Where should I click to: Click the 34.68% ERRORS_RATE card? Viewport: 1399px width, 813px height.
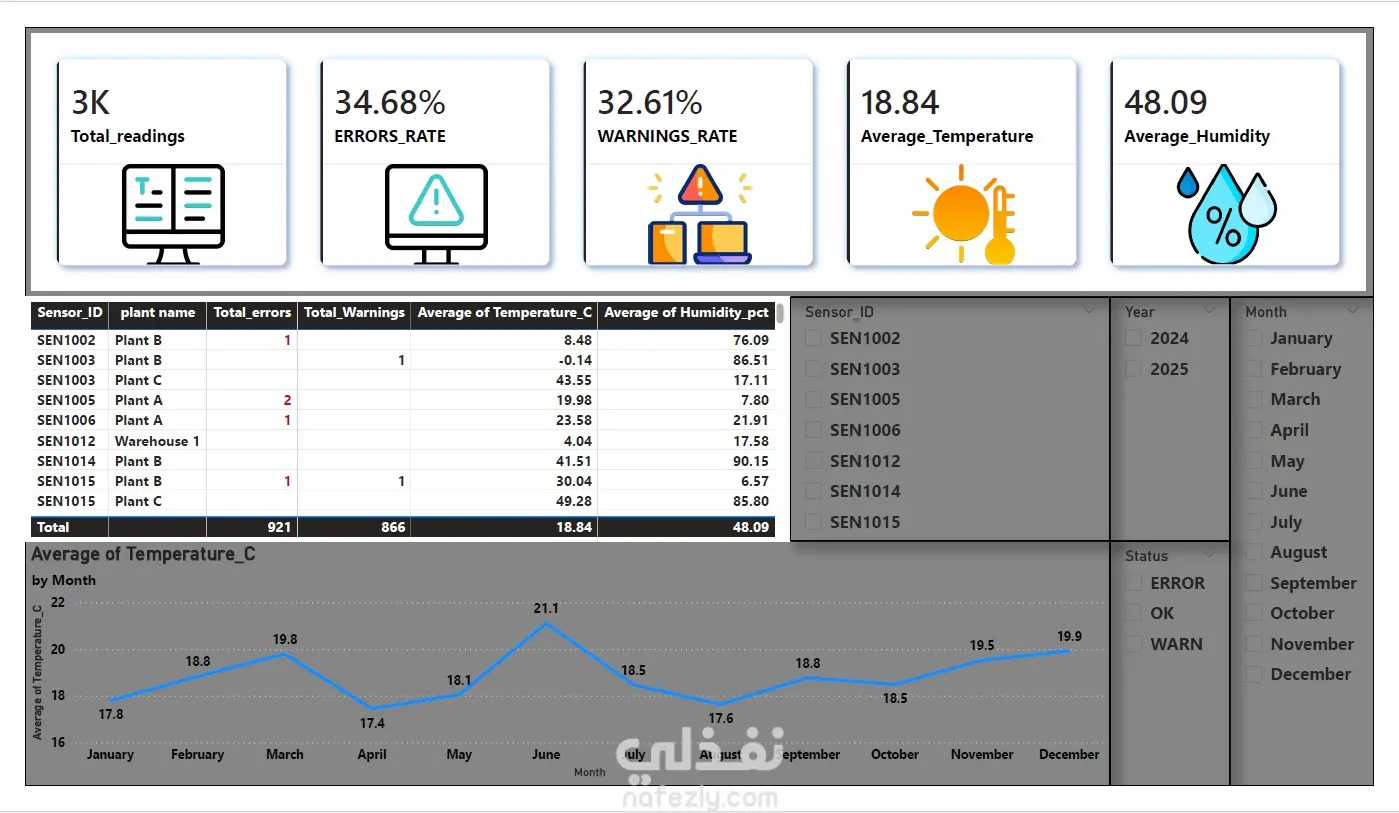(436, 162)
